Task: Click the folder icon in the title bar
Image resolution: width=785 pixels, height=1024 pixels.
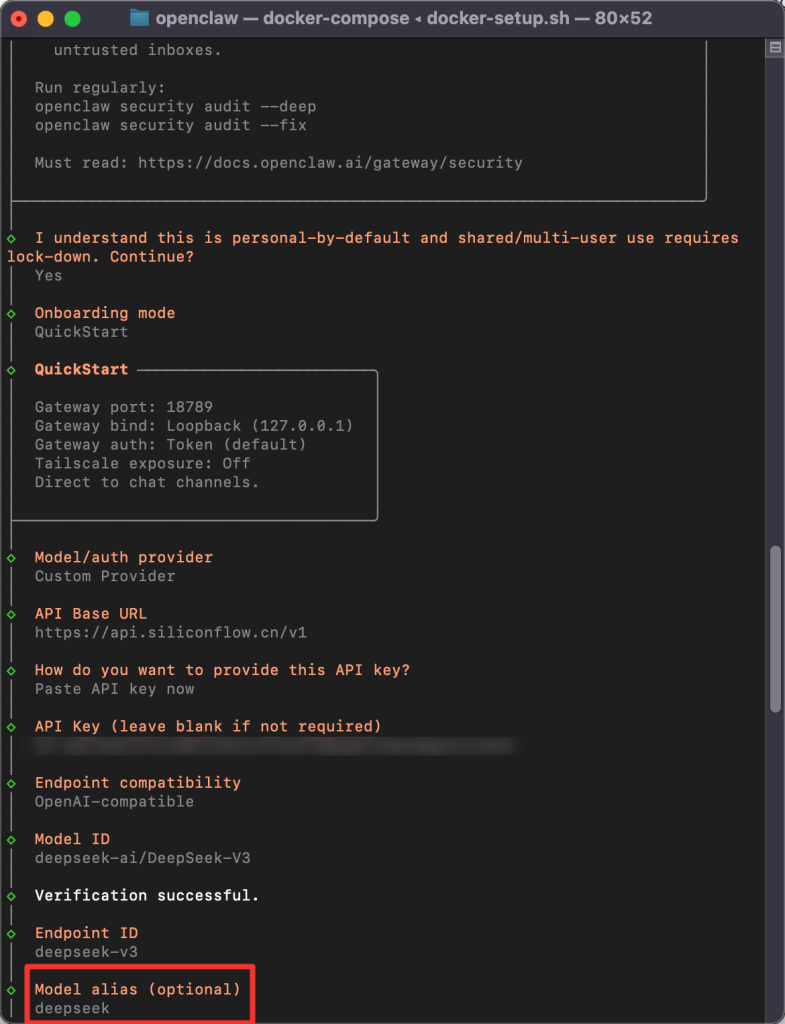Action: [139, 17]
